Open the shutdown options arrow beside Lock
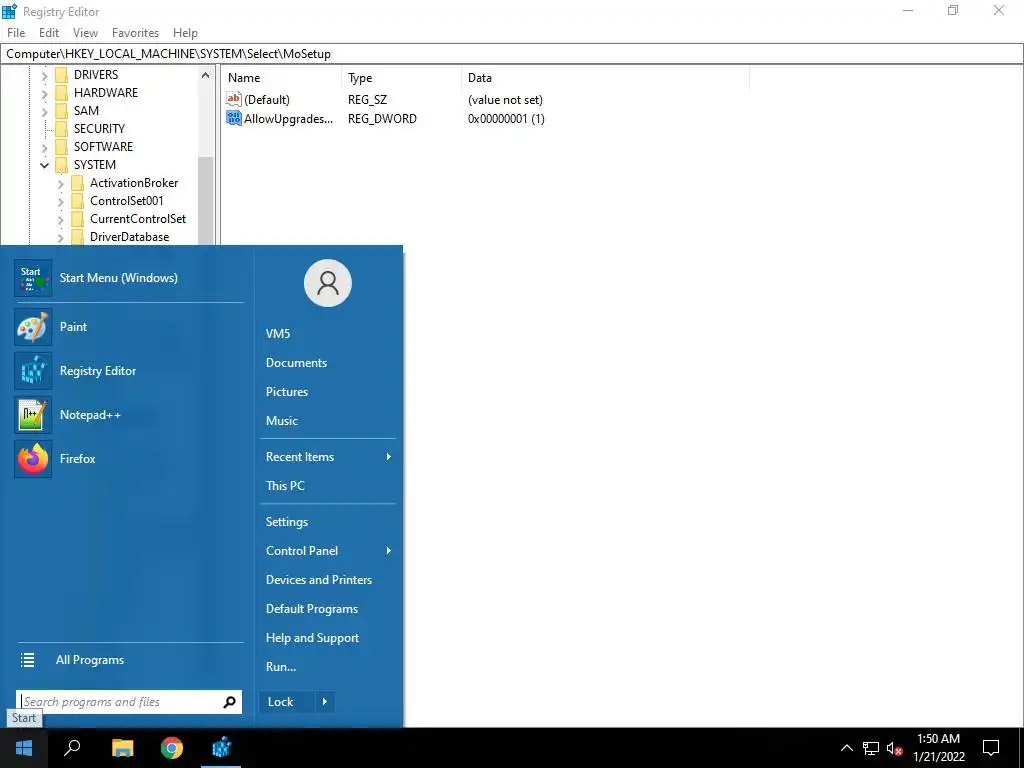Screen dimensions: 1024x768 (x=325, y=702)
